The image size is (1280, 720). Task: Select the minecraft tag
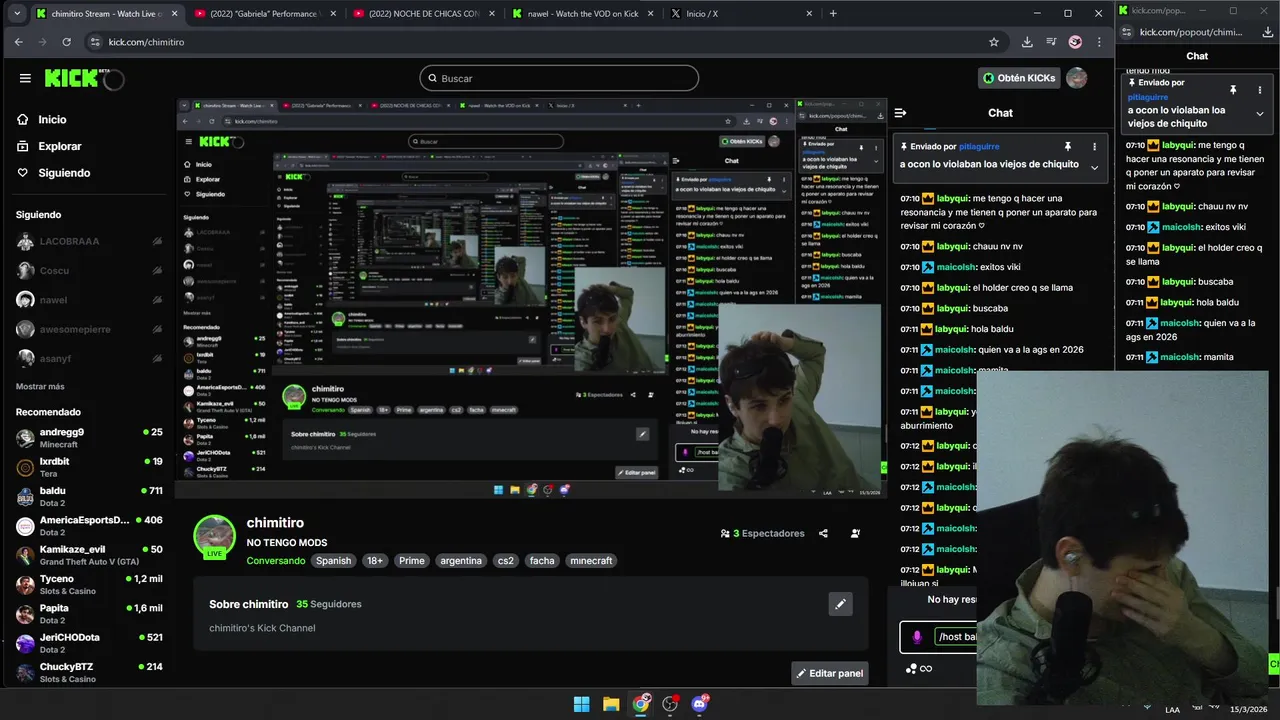(x=591, y=561)
